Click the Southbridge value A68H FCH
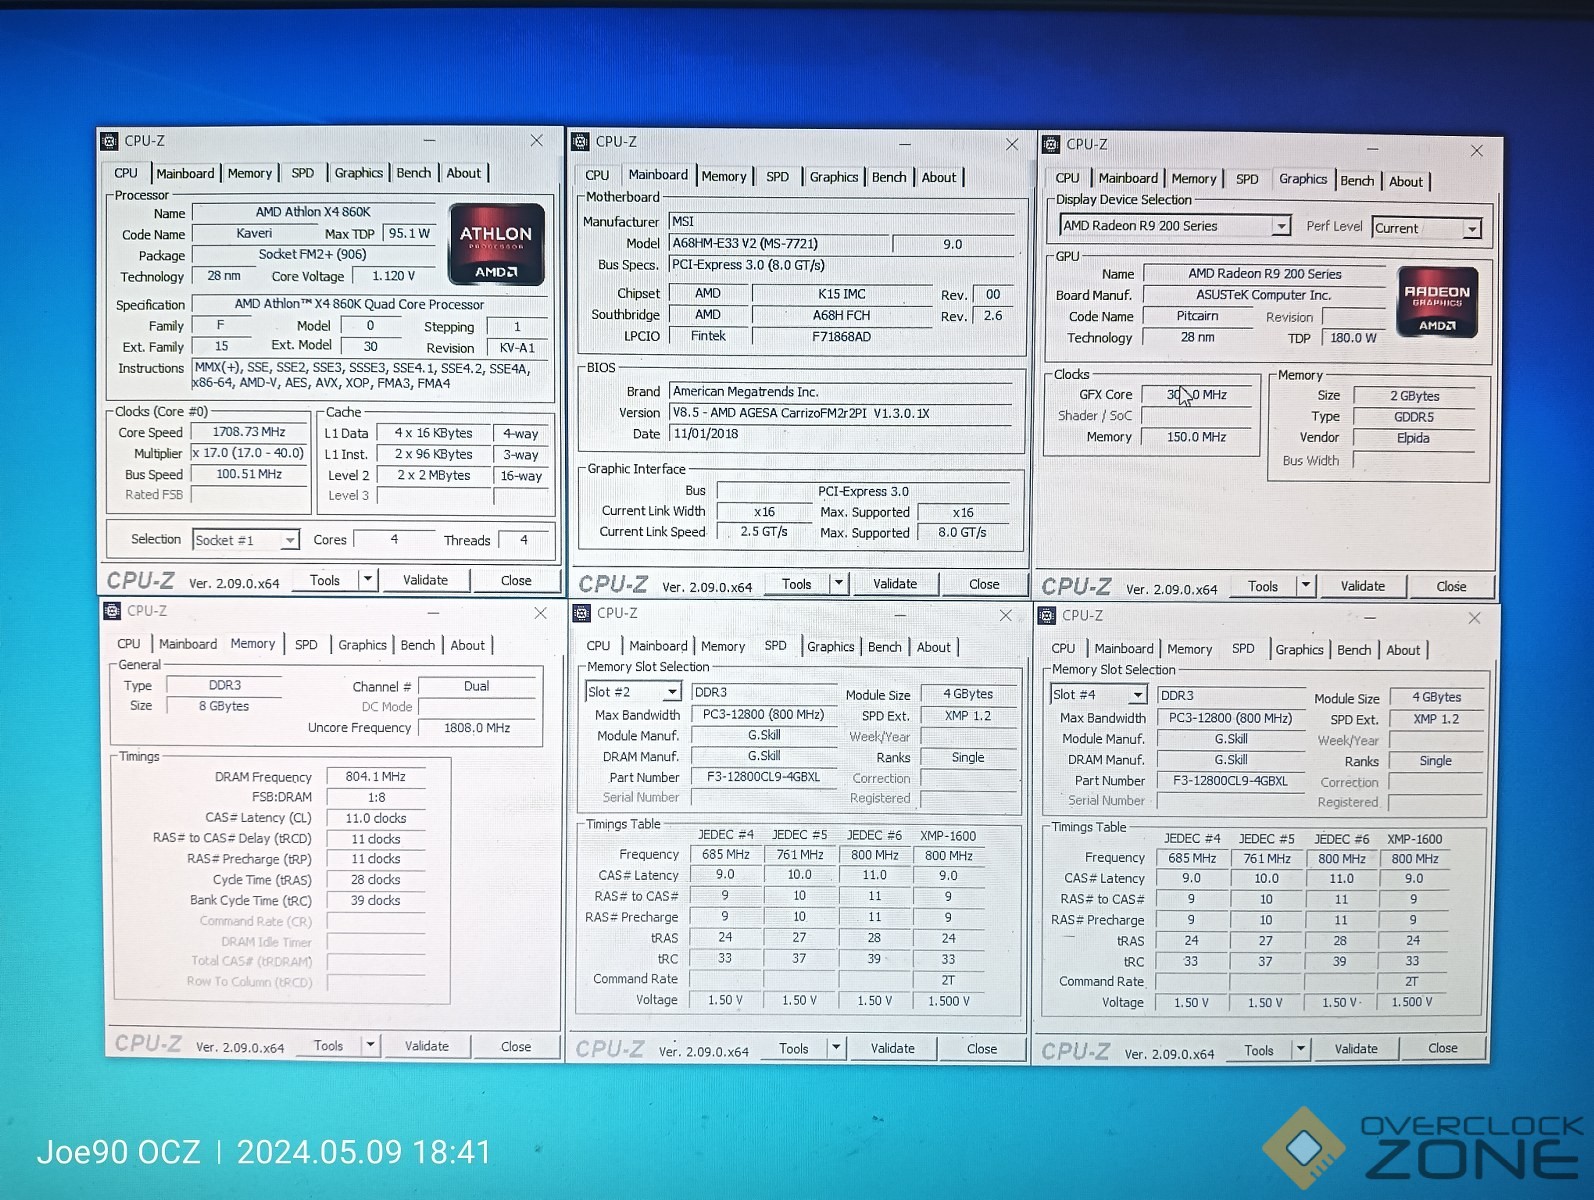Screen dimensions: 1594x1200 click(x=842, y=315)
